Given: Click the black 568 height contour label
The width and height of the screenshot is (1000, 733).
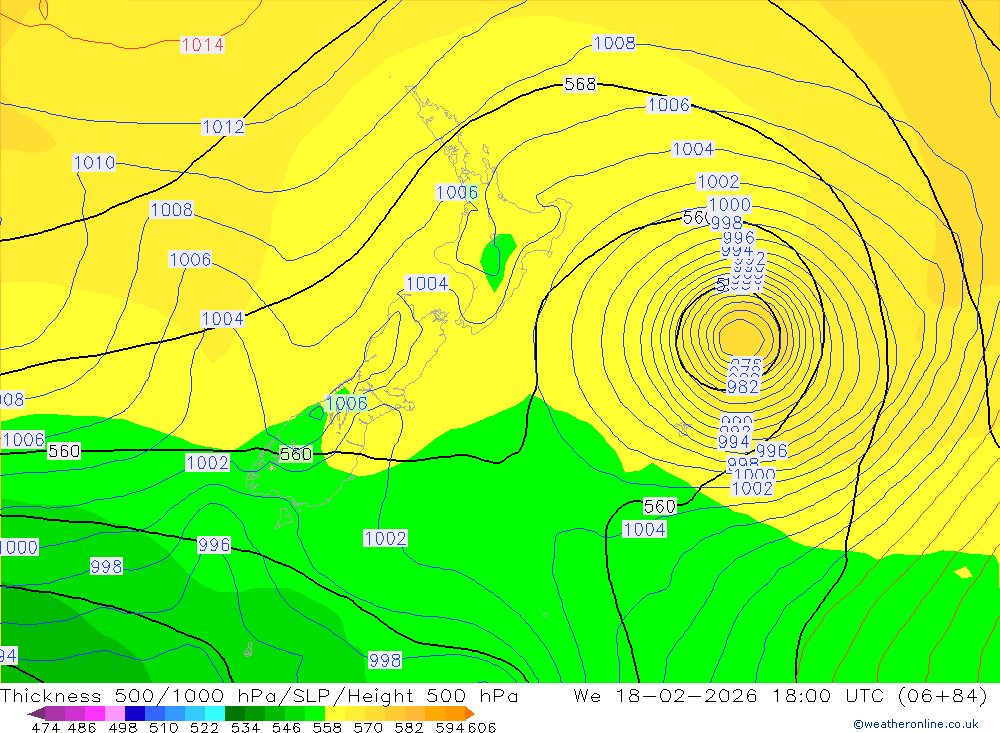Looking at the screenshot, I should coord(580,84).
